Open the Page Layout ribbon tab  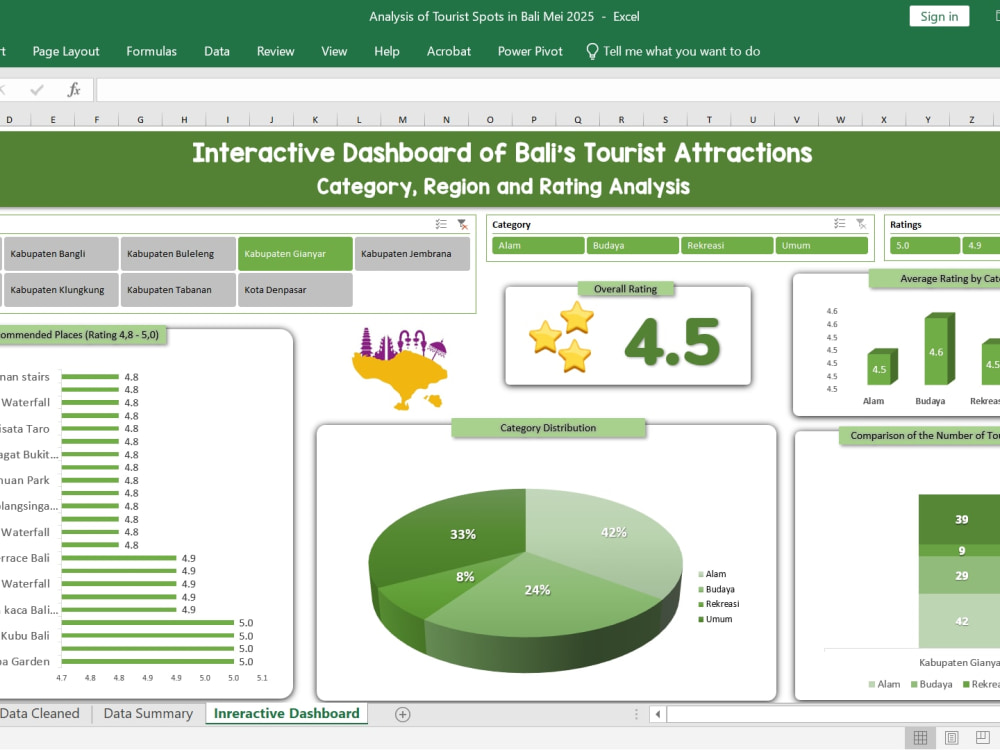coord(66,52)
